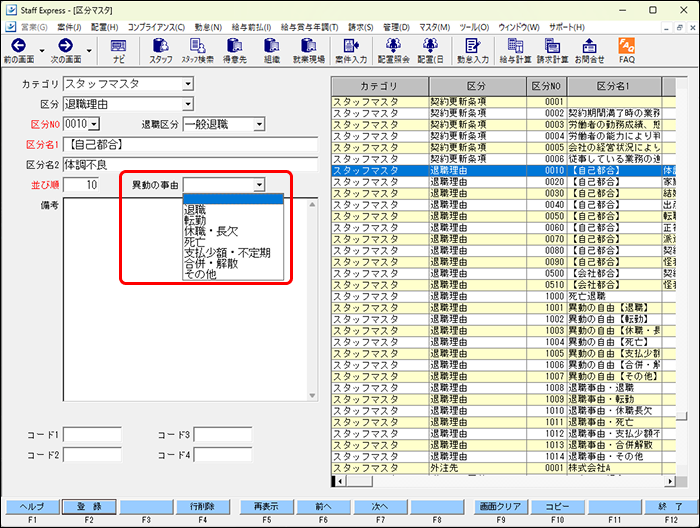Click the 次の画面 forward arrow icon
This screenshot has width=700, height=528.
65,46
